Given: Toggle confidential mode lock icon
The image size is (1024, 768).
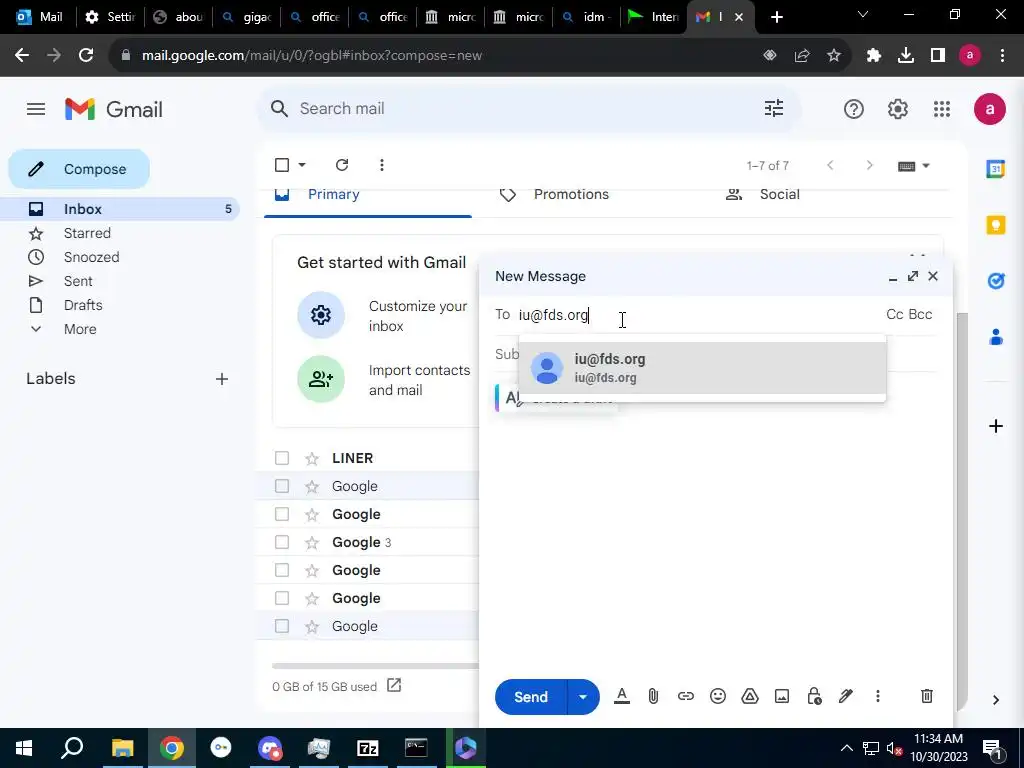Looking at the screenshot, I should pyautogui.click(x=814, y=696).
